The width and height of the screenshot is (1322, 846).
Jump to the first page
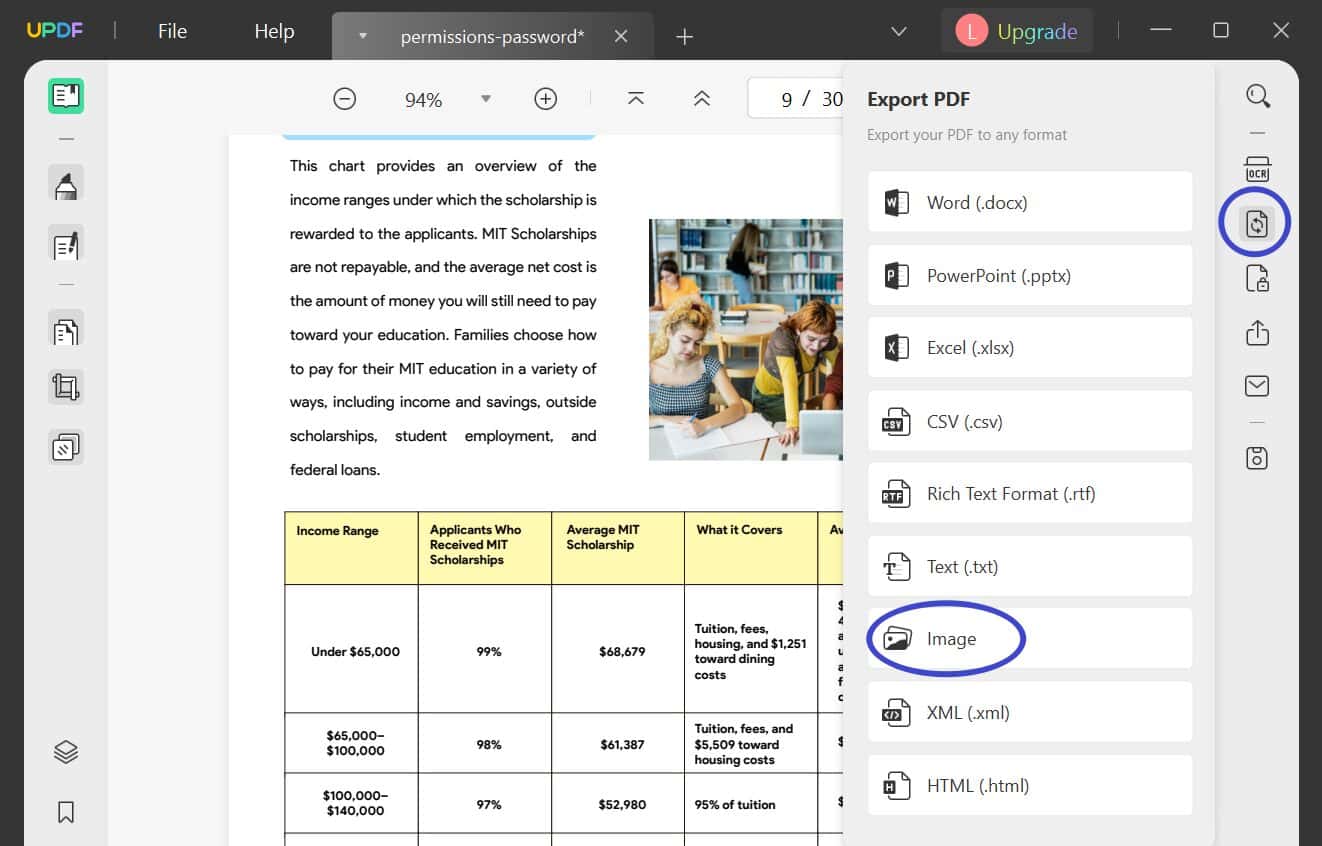(x=636, y=98)
